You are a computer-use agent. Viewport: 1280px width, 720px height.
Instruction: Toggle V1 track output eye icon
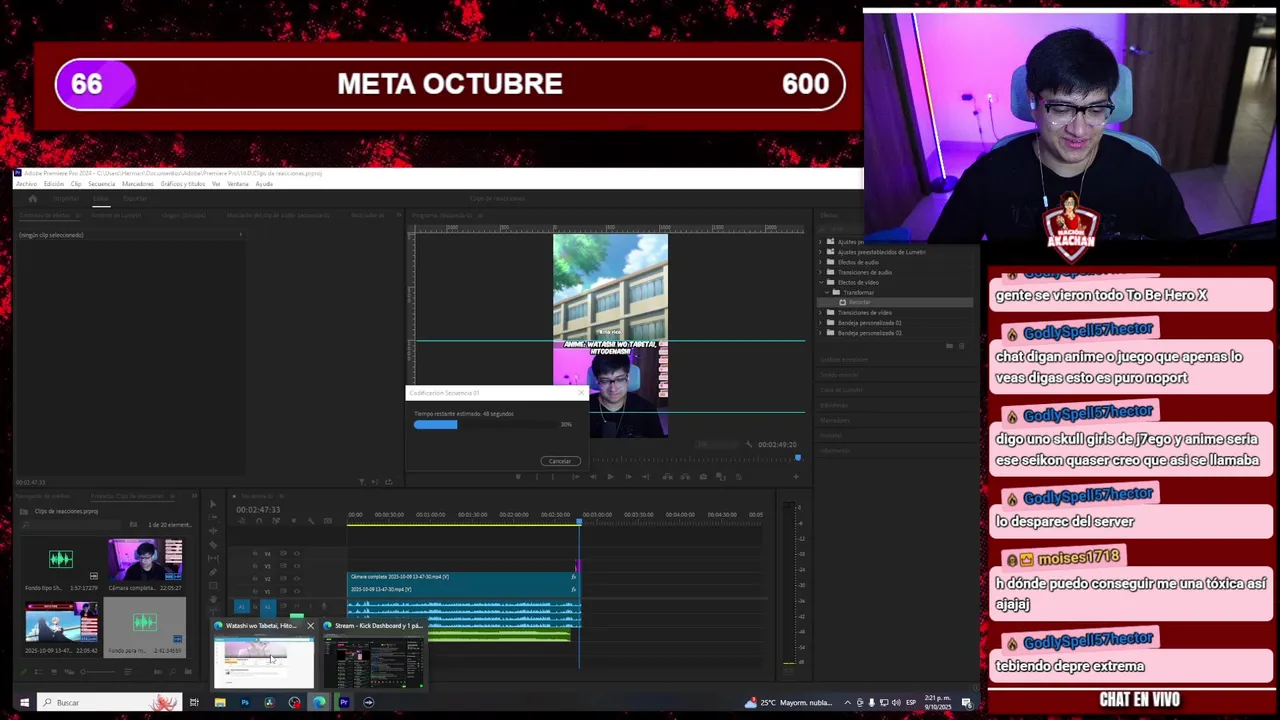297,591
